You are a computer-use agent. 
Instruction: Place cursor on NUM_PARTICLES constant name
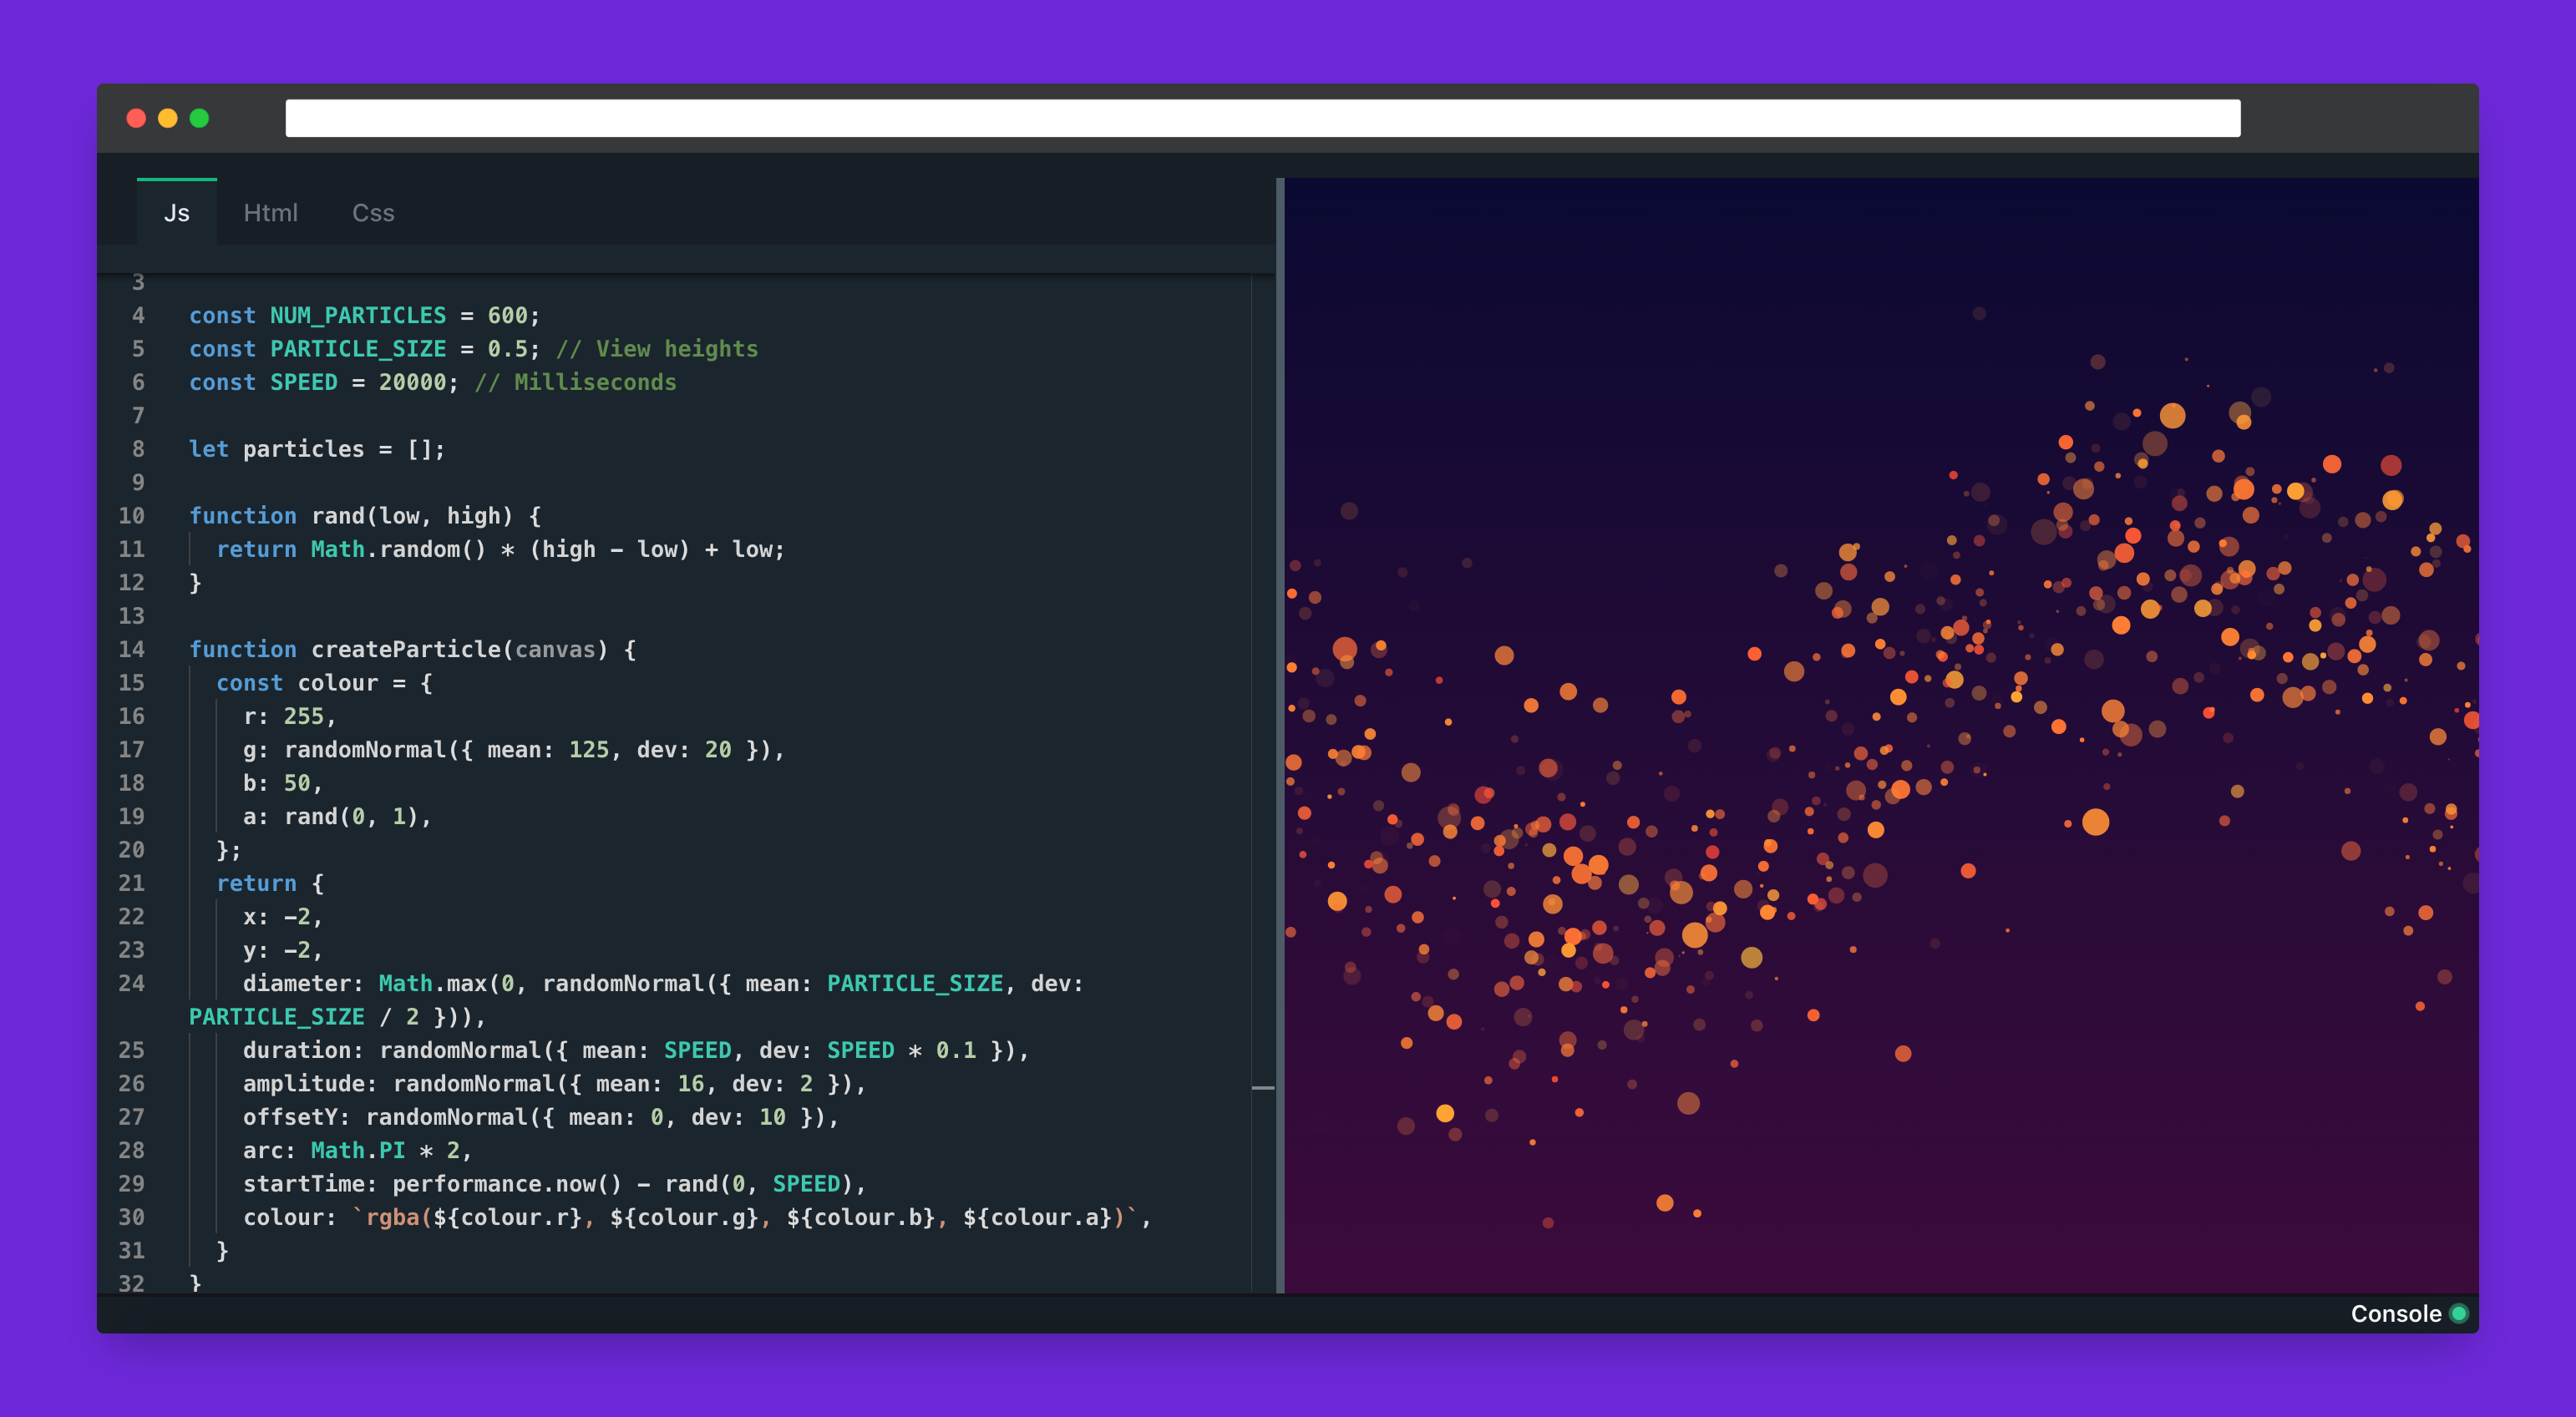coord(358,316)
